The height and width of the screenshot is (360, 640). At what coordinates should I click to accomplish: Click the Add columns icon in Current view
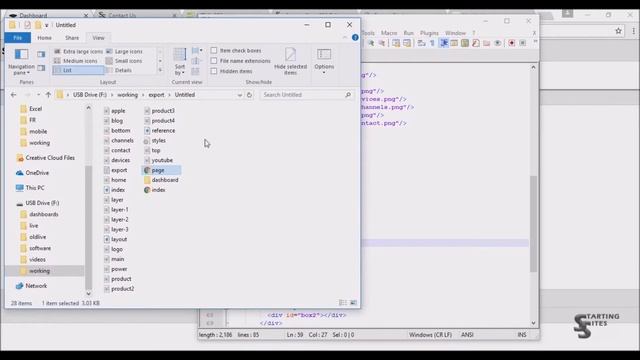(x=196, y=61)
